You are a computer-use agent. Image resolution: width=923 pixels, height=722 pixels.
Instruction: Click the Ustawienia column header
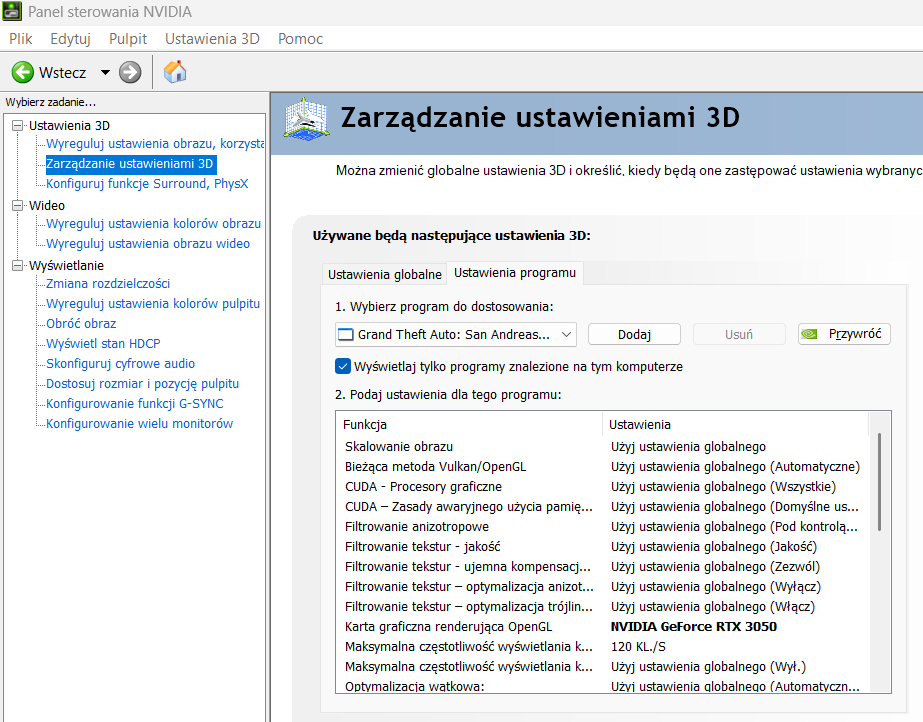735,424
